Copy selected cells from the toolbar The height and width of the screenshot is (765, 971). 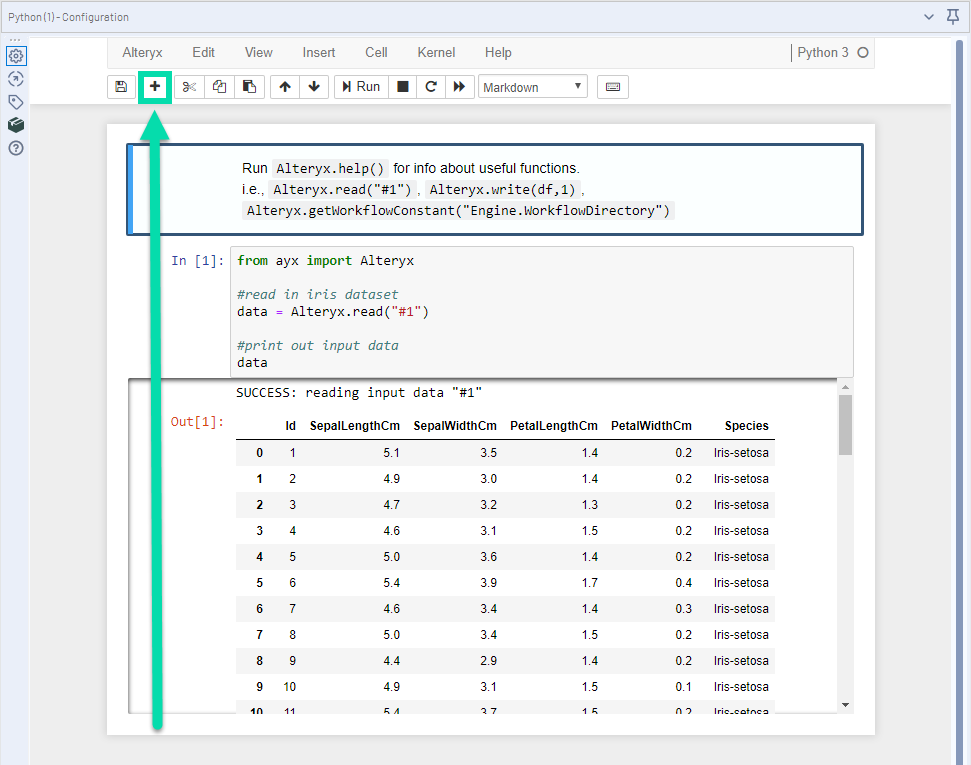[219, 87]
